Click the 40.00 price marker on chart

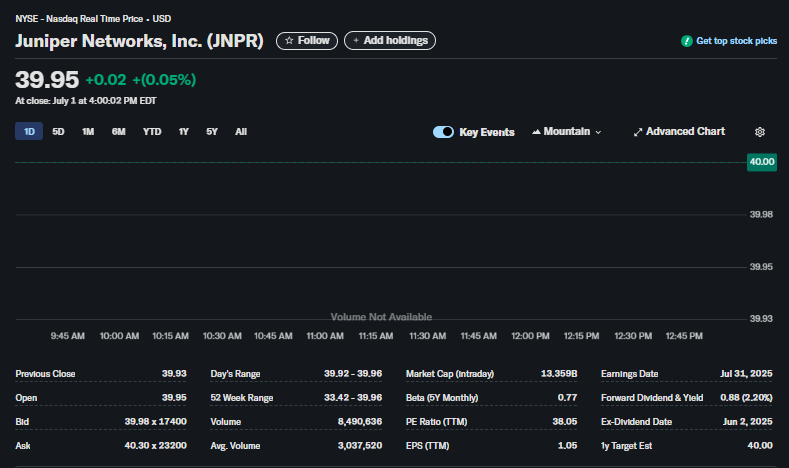pyautogui.click(x=762, y=162)
